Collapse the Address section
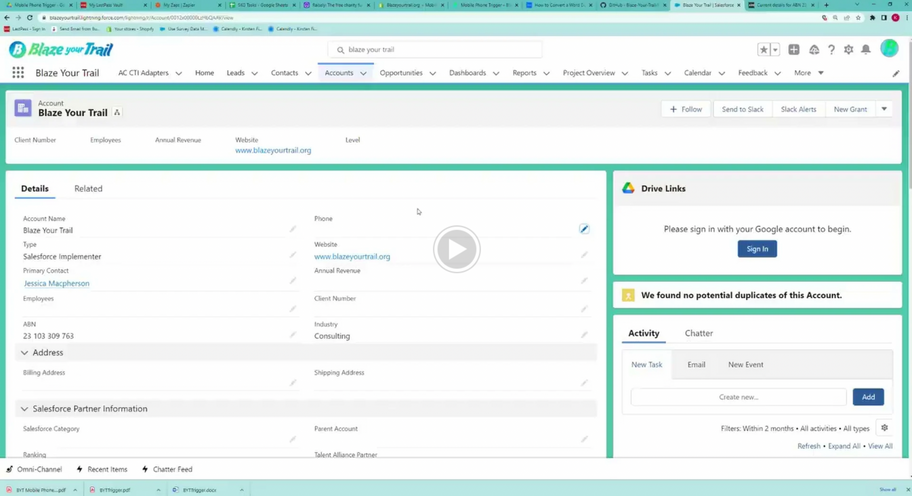This screenshot has width=912, height=496. [25, 353]
